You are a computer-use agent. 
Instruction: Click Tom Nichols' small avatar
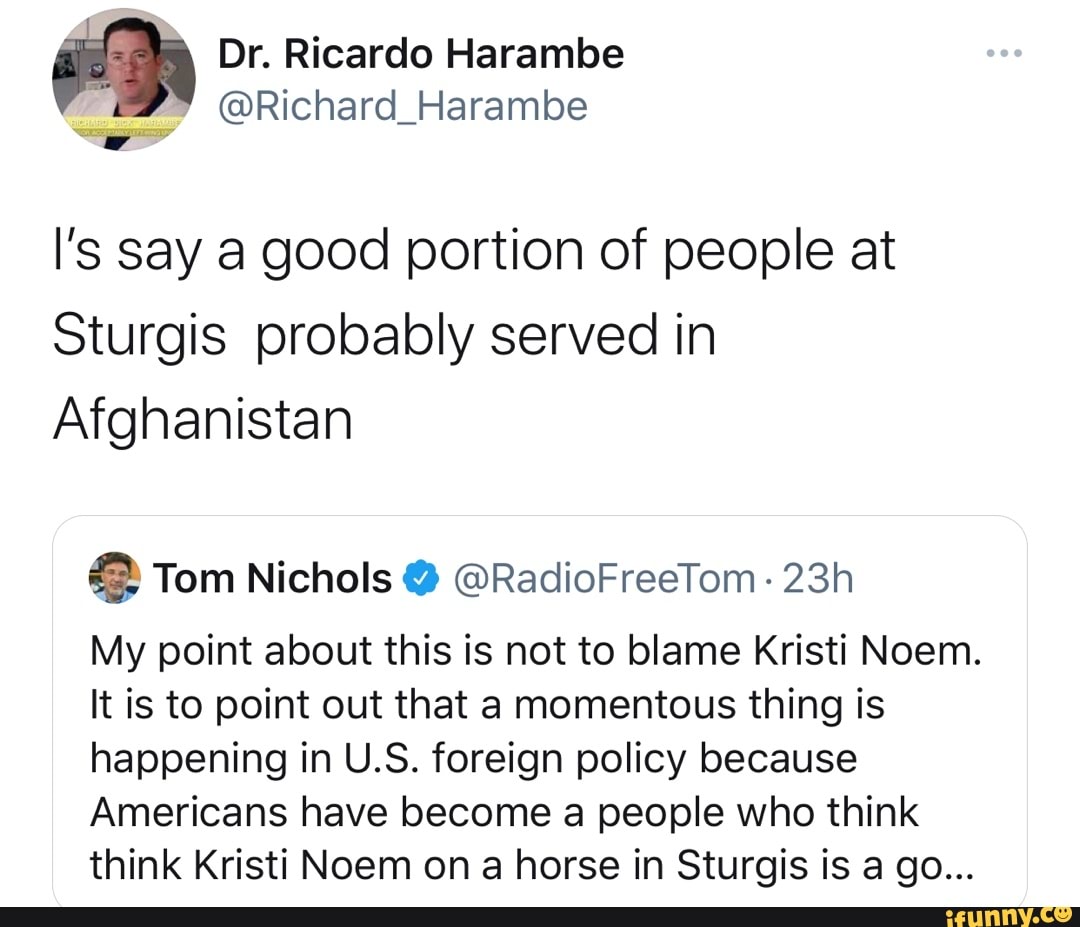[115, 577]
